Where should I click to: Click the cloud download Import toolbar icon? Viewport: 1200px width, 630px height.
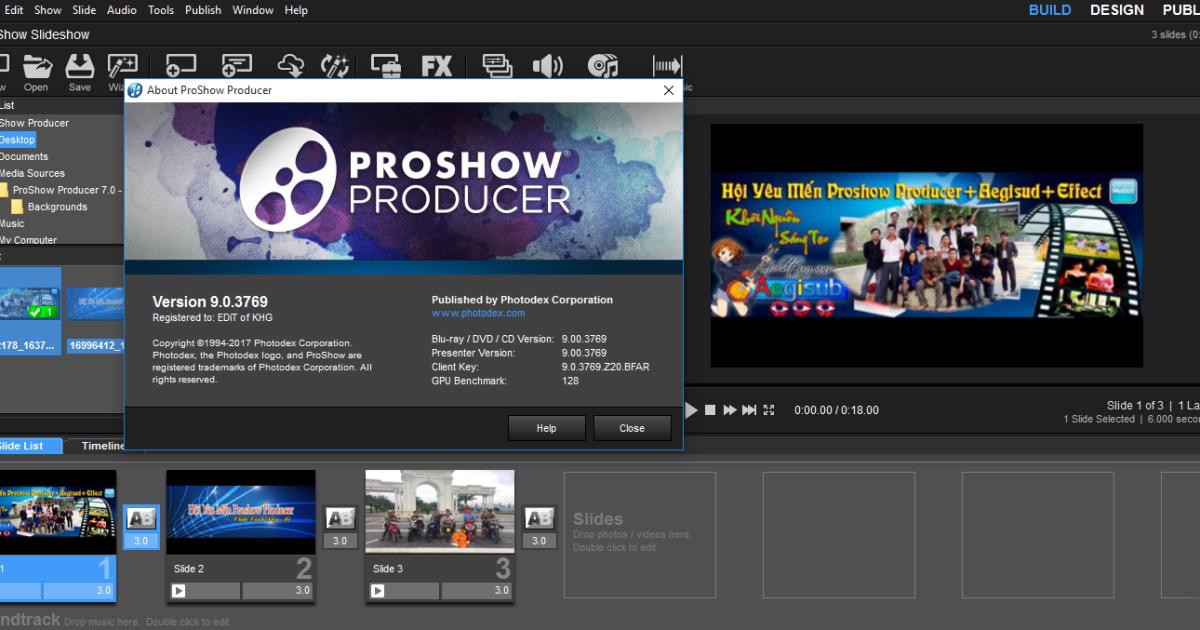291,67
